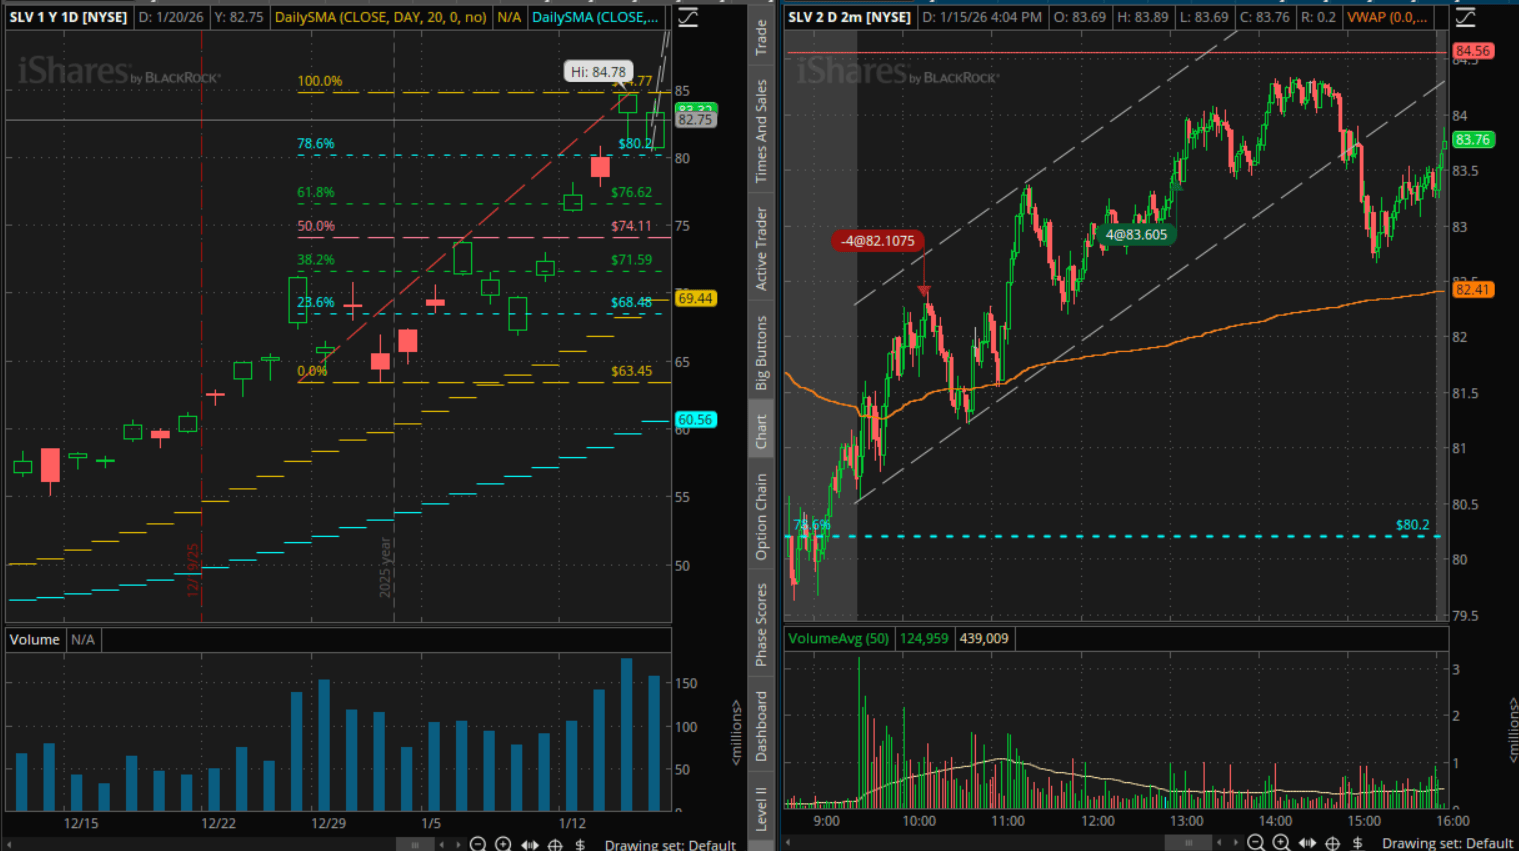Click left chart's dollar sign icon
The height and width of the screenshot is (851, 1519).
580,844
